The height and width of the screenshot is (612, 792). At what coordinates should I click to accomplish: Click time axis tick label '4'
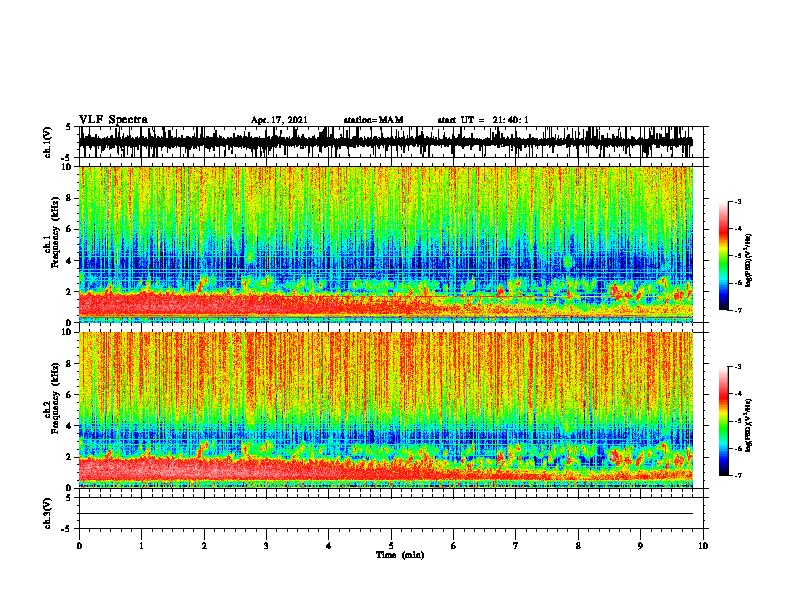pos(329,546)
